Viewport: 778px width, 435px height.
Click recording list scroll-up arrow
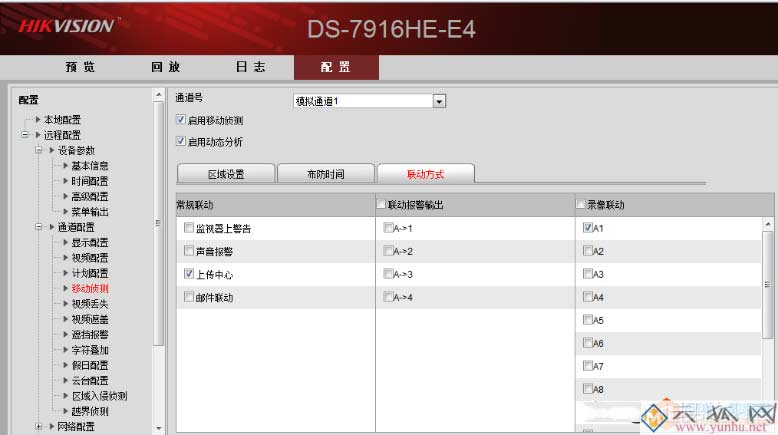768,224
